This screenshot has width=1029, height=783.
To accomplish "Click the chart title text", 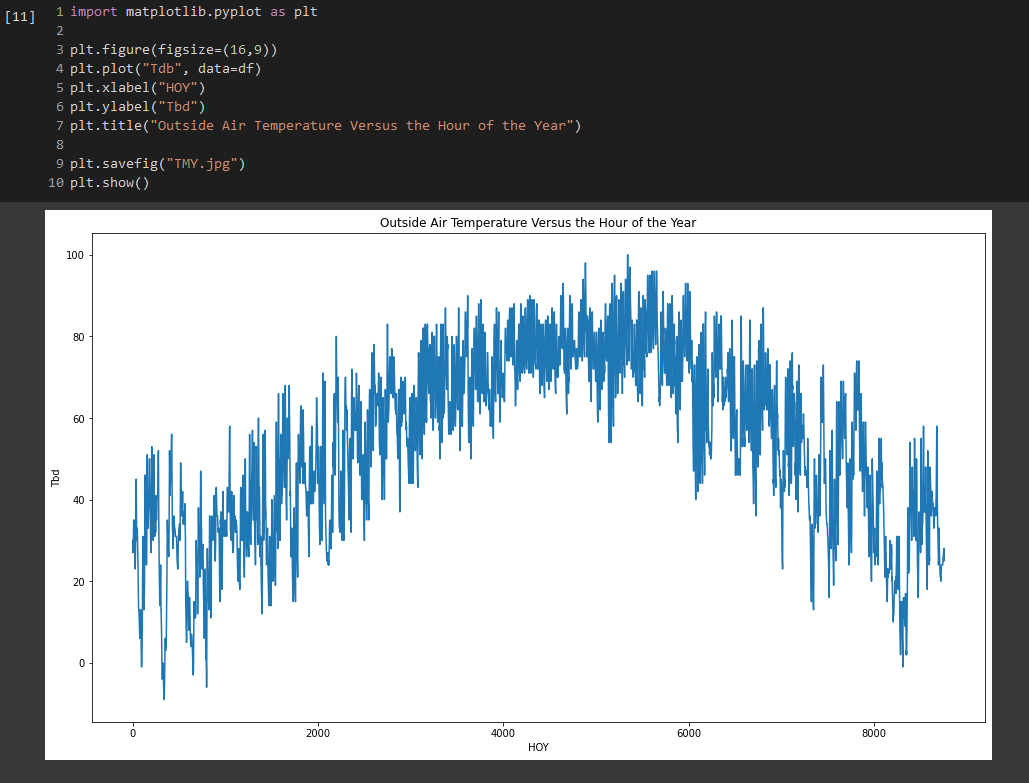I will (x=538, y=222).
